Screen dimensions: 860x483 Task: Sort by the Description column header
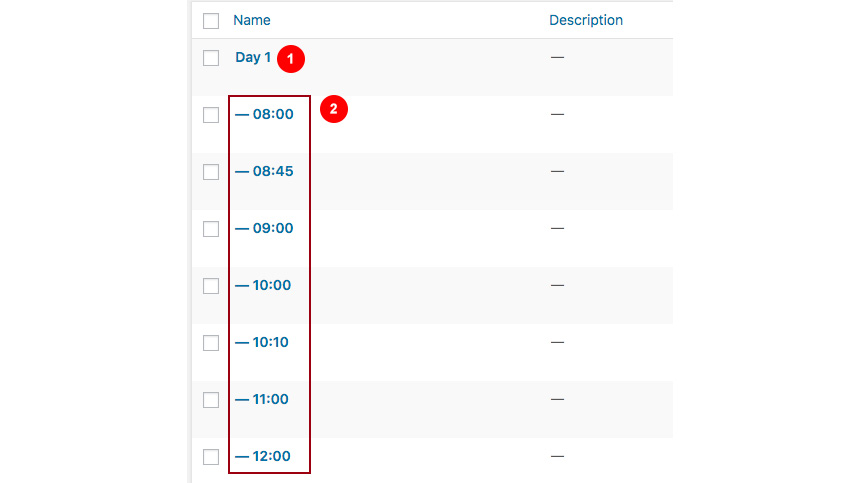pyautogui.click(x=586, y=20)
